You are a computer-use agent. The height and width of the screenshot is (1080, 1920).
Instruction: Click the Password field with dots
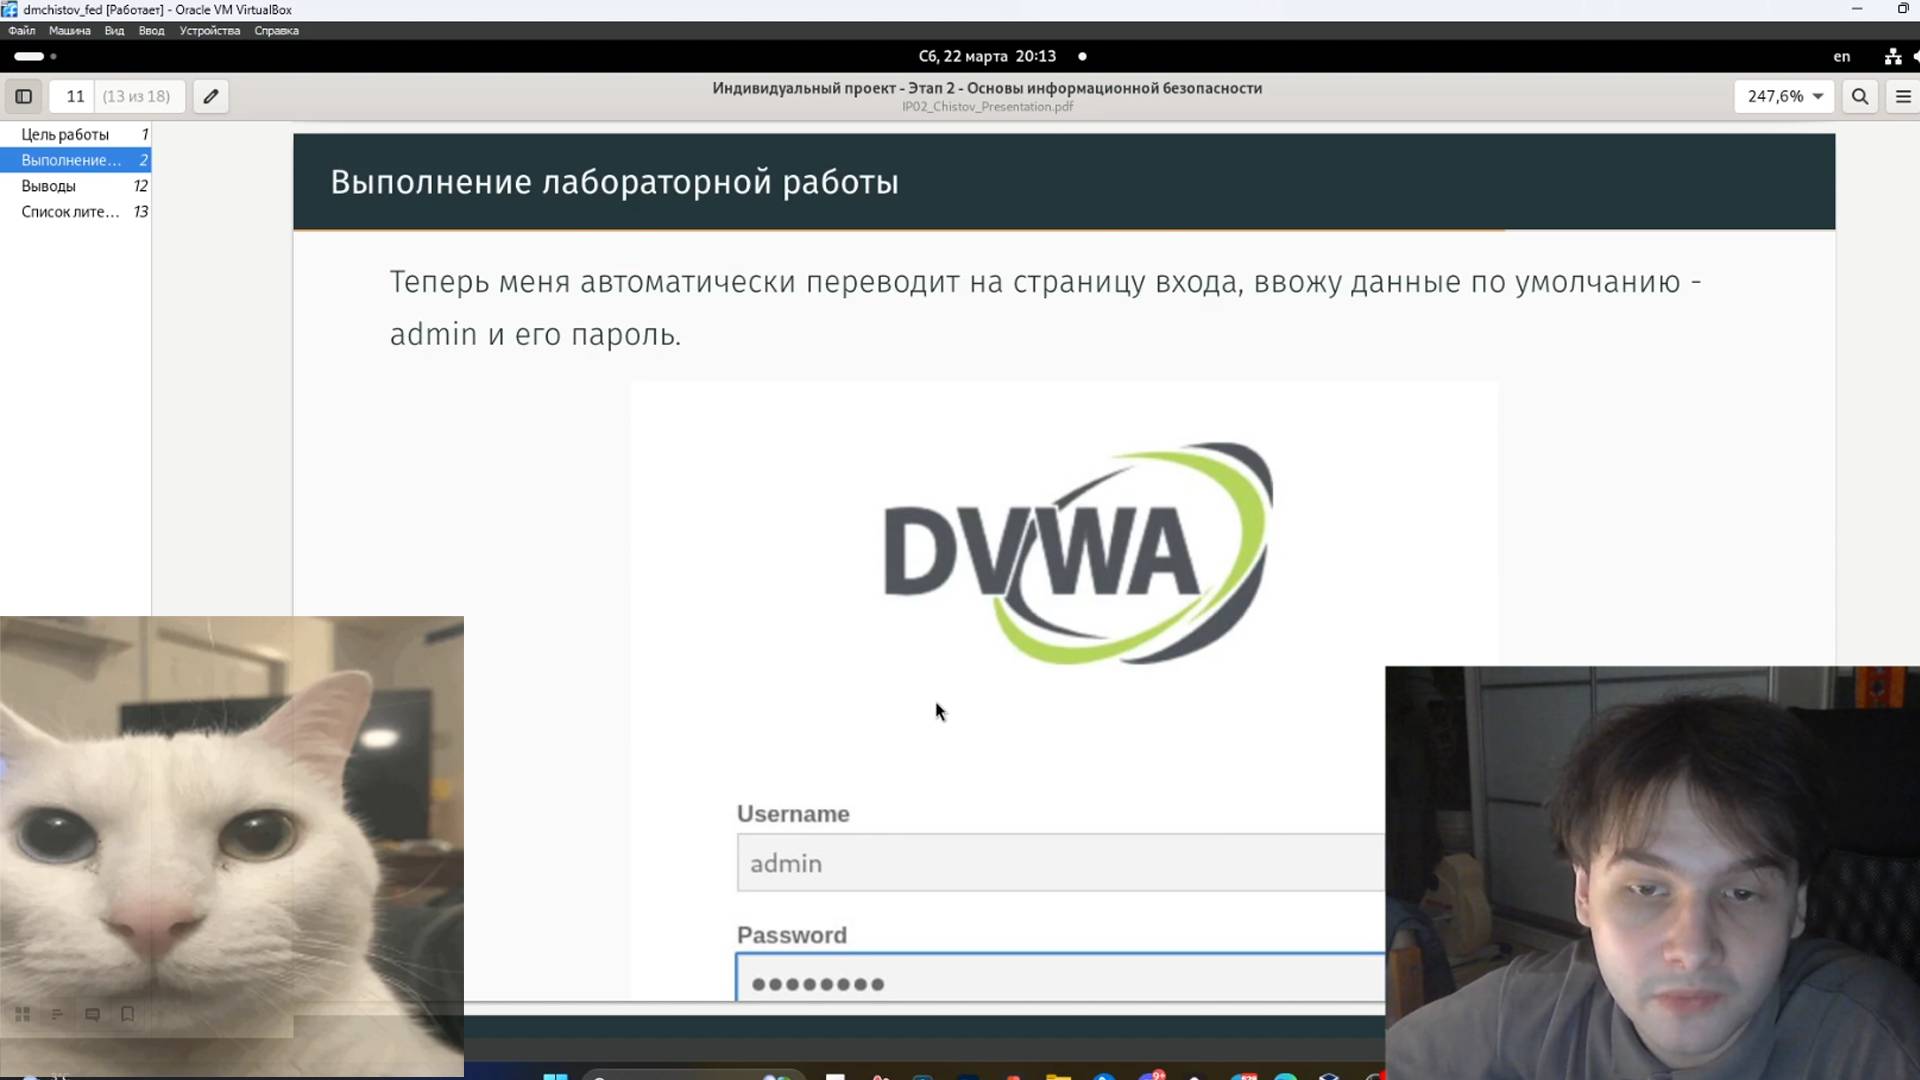coord(1060,978)
